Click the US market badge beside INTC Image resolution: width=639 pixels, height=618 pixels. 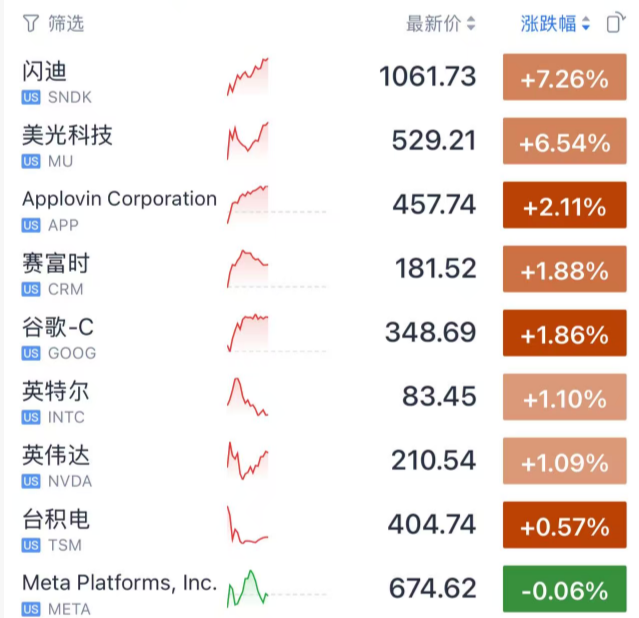point(31,417)
